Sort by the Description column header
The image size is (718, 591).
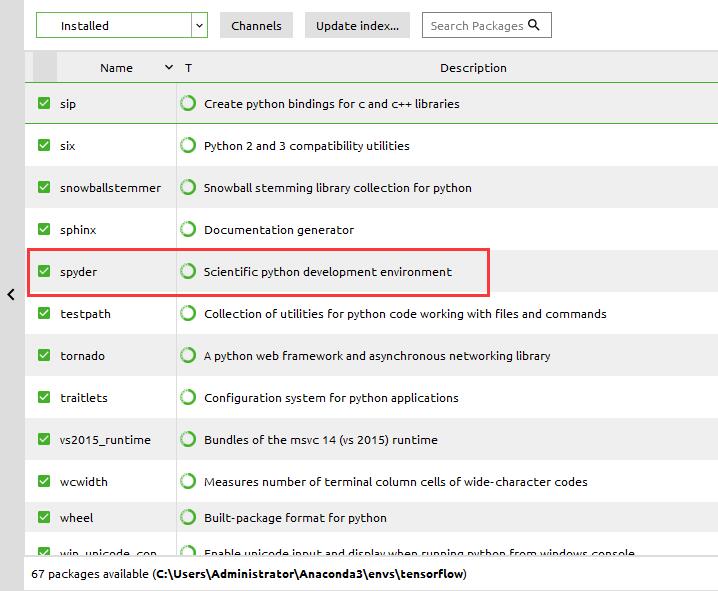pyautogui.click(x=473, y=68)
